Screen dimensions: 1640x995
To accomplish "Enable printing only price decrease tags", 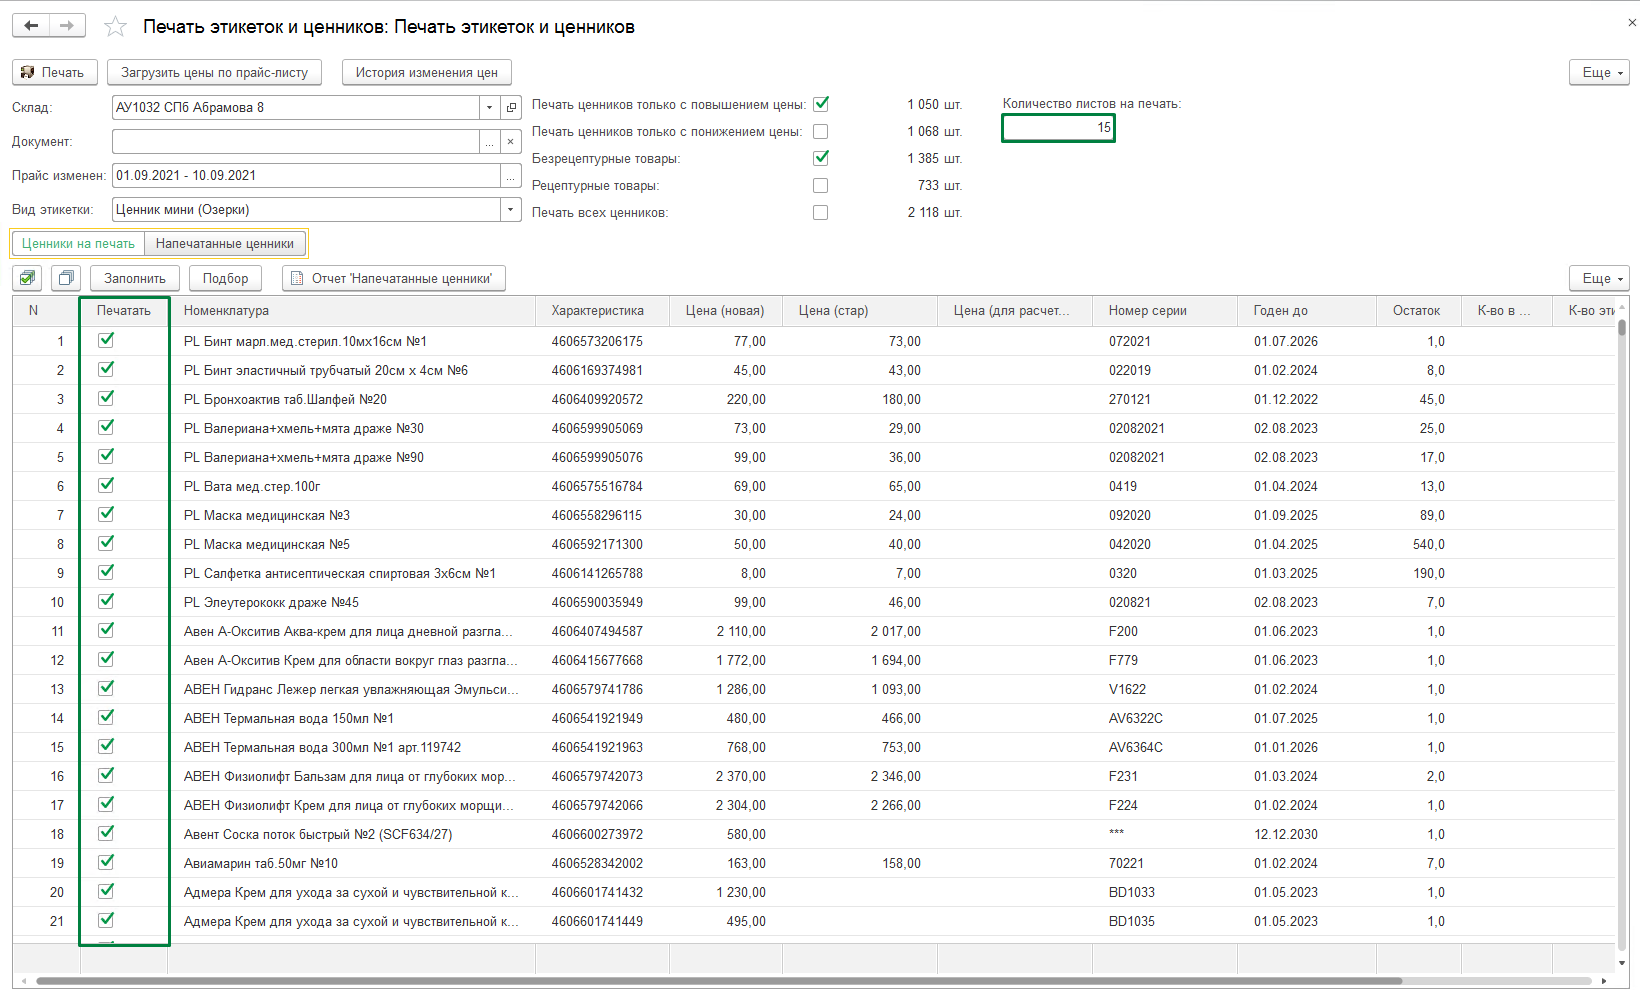I will [x=820, y=131].
